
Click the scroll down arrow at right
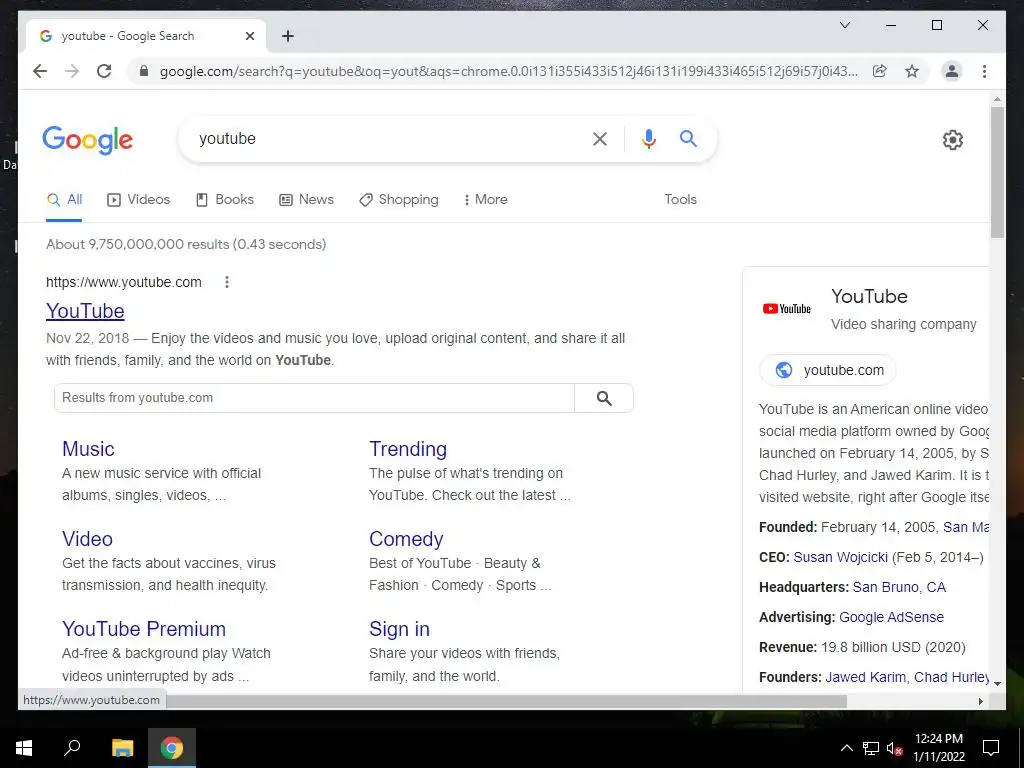pyautogui.click(x=997, y=684)
